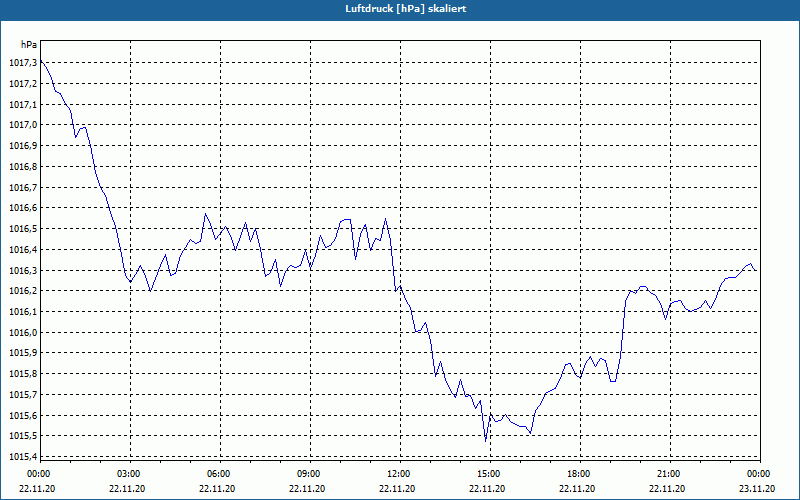This screenshot has height=500, width=800.
Task: Choose the 1016,6 axis label
Action: 23,208
